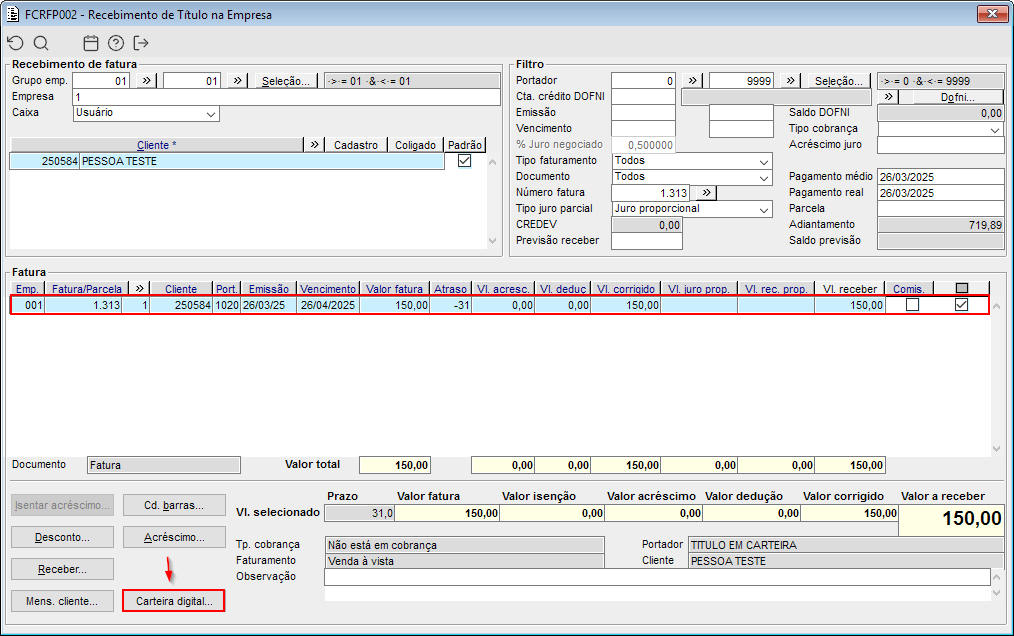The image size is (1014, 636).
Task: Click second Grupo emp. lookup arrow
Action: [238, 81]
